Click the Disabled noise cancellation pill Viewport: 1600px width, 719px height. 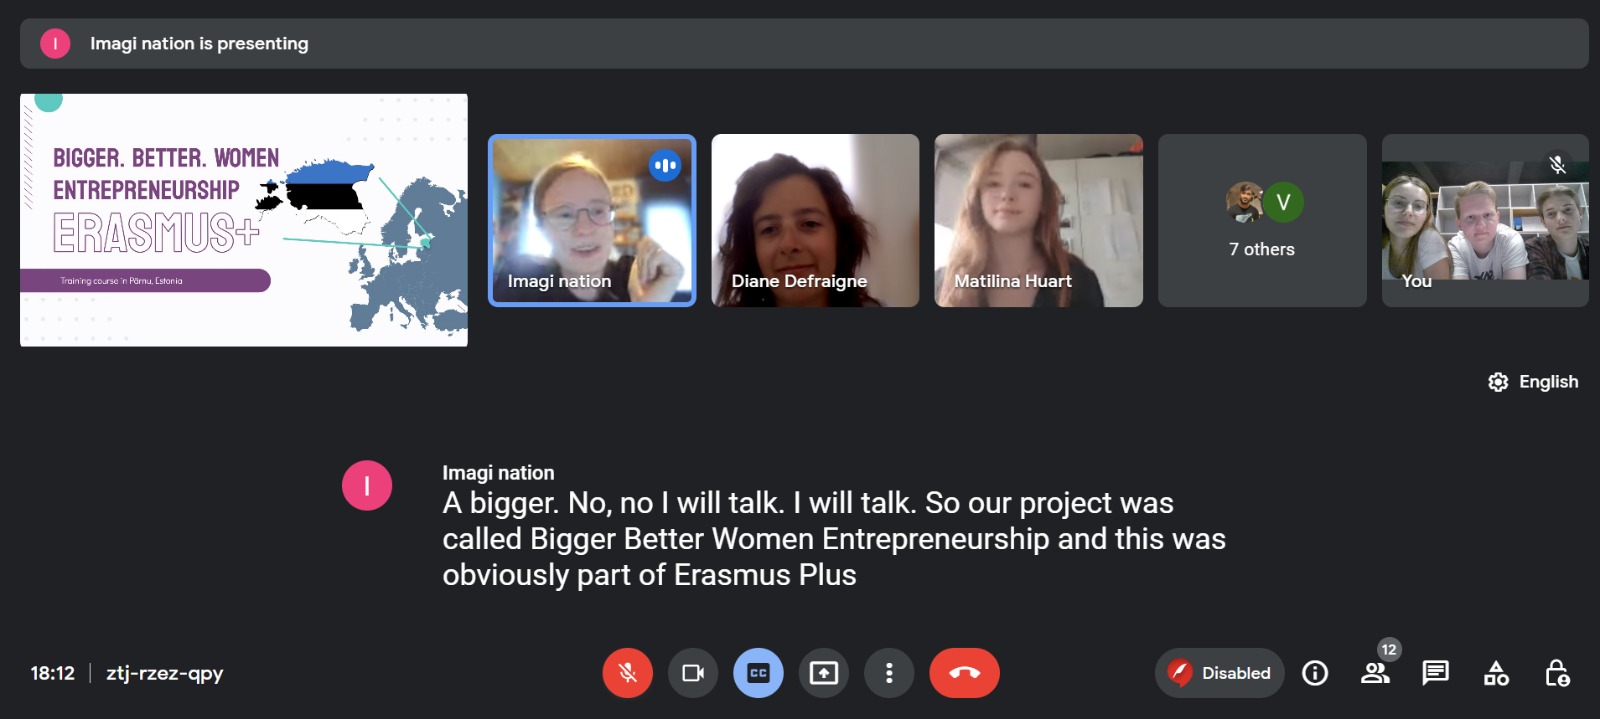[x=1219, y=673]
